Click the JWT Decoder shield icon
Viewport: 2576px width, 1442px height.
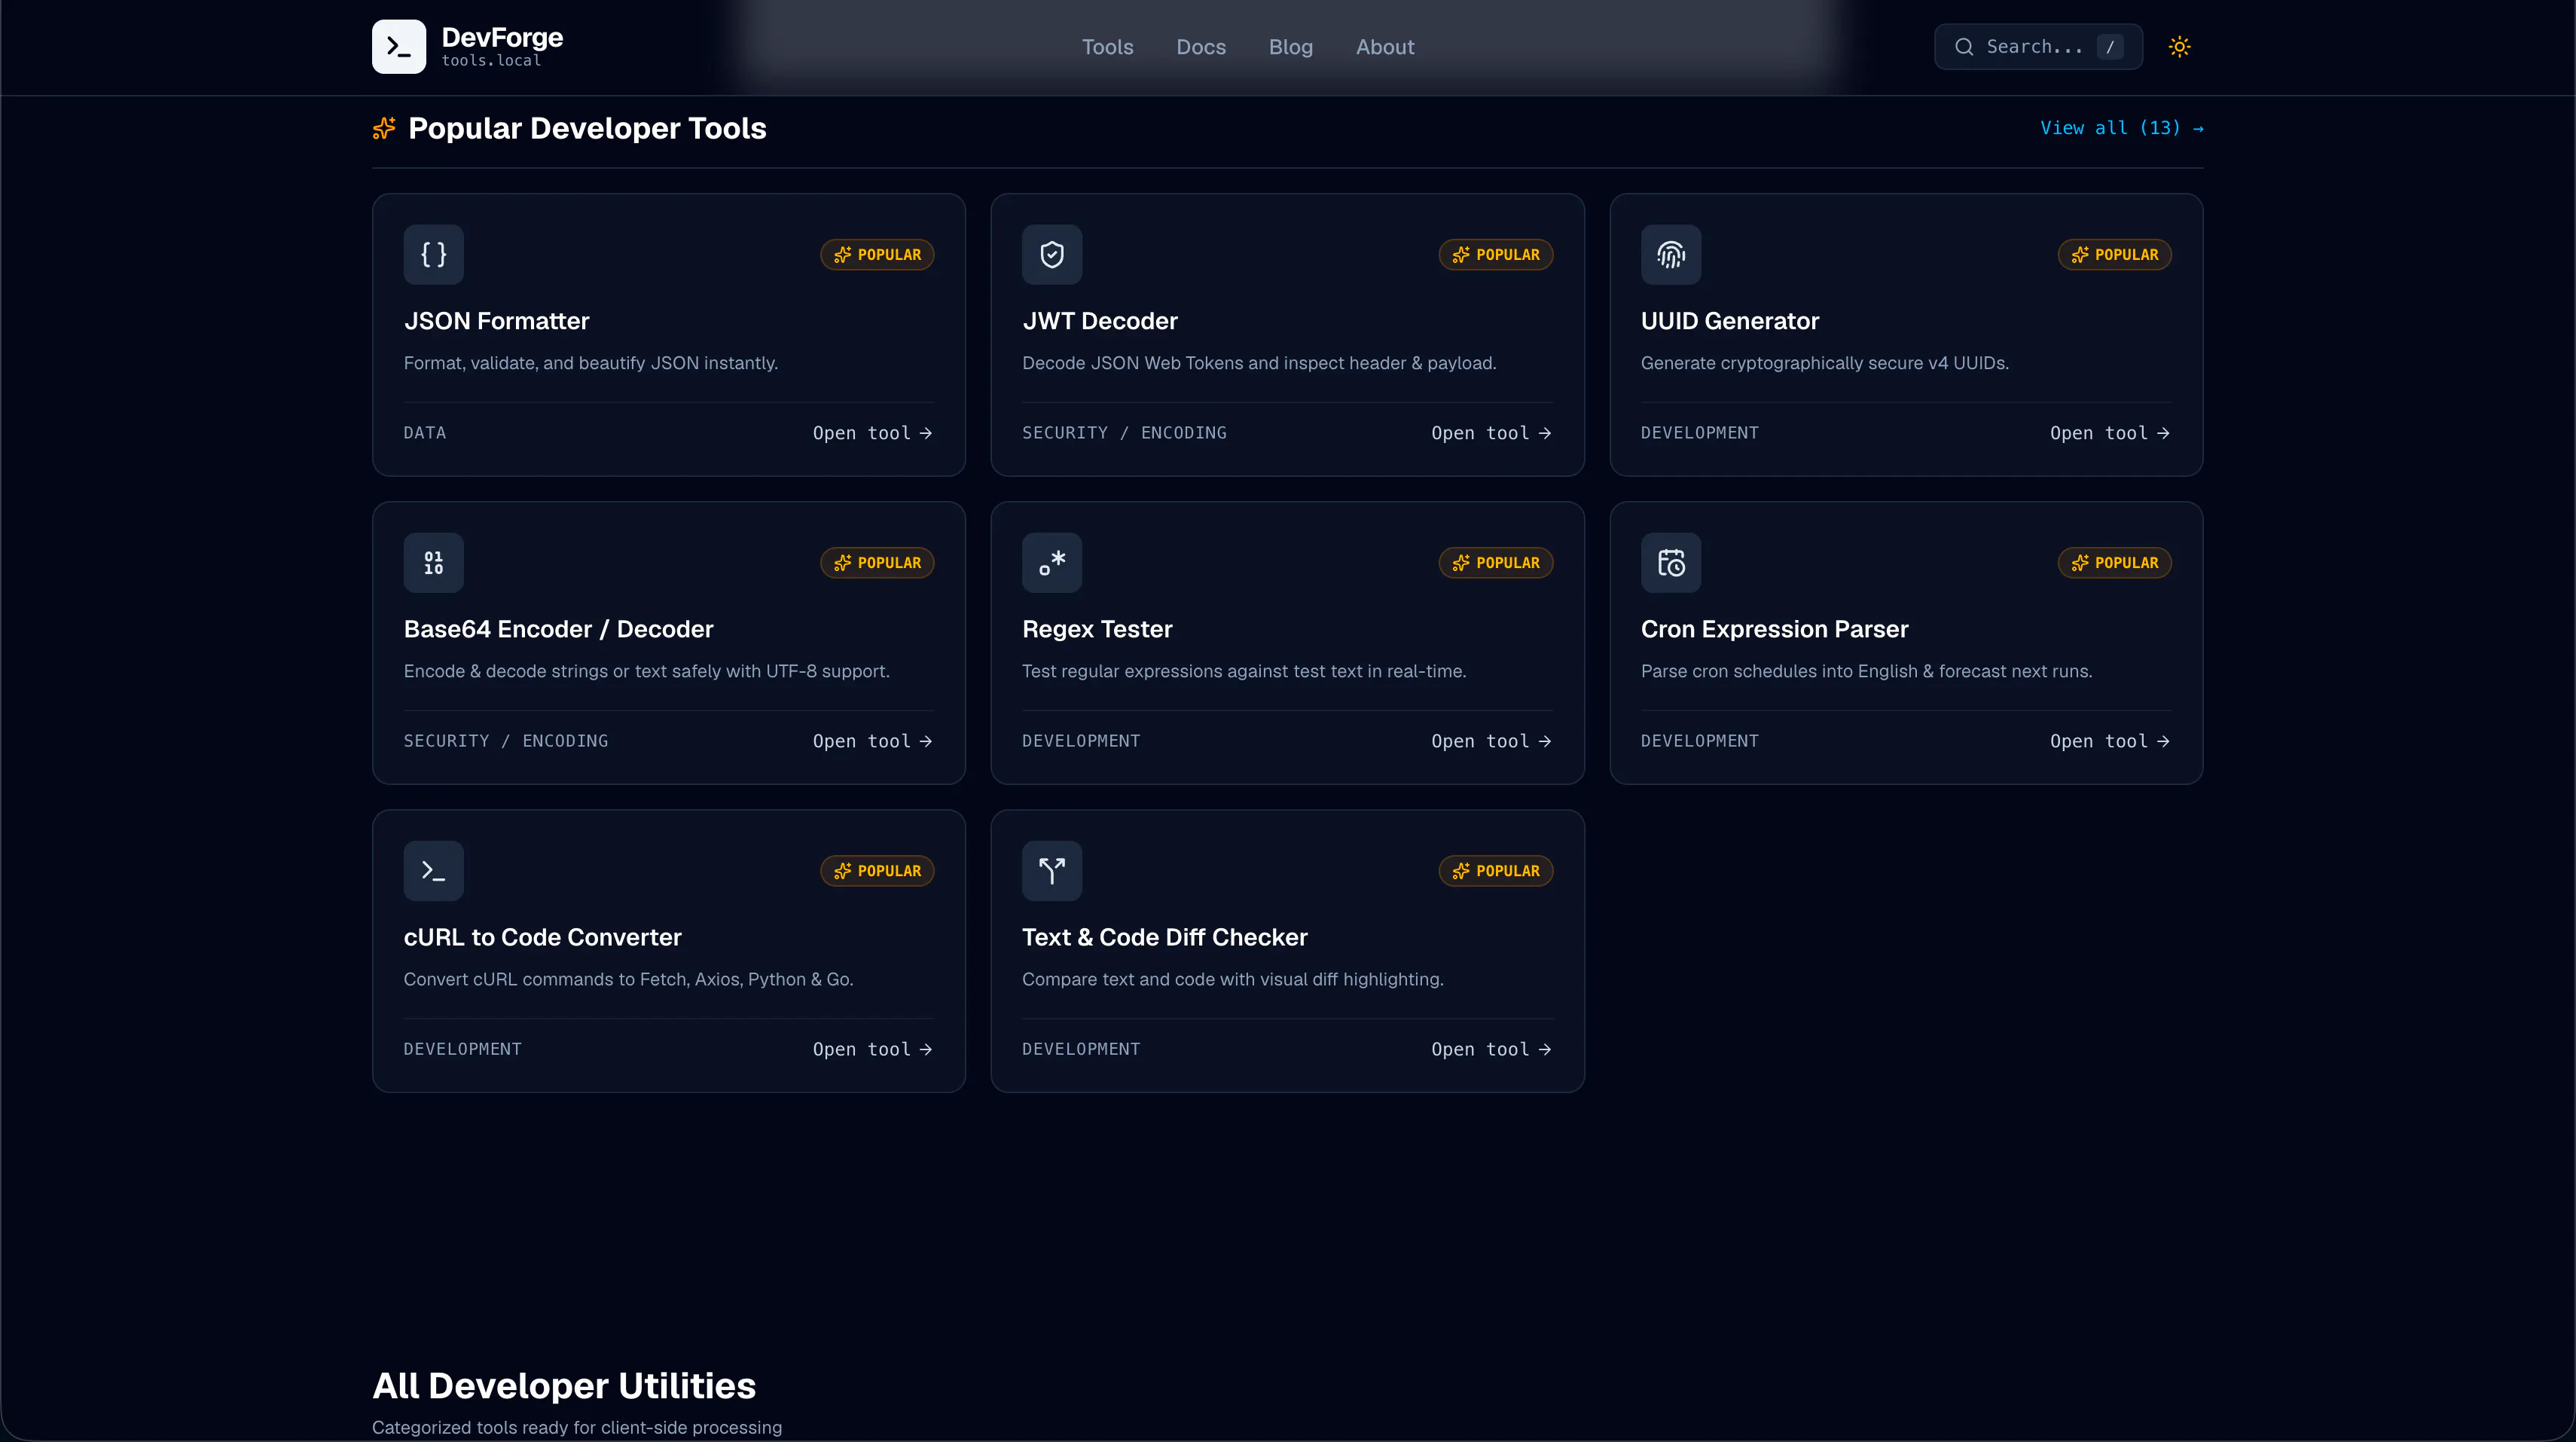pyautogui.click(x=1051, y=254)
